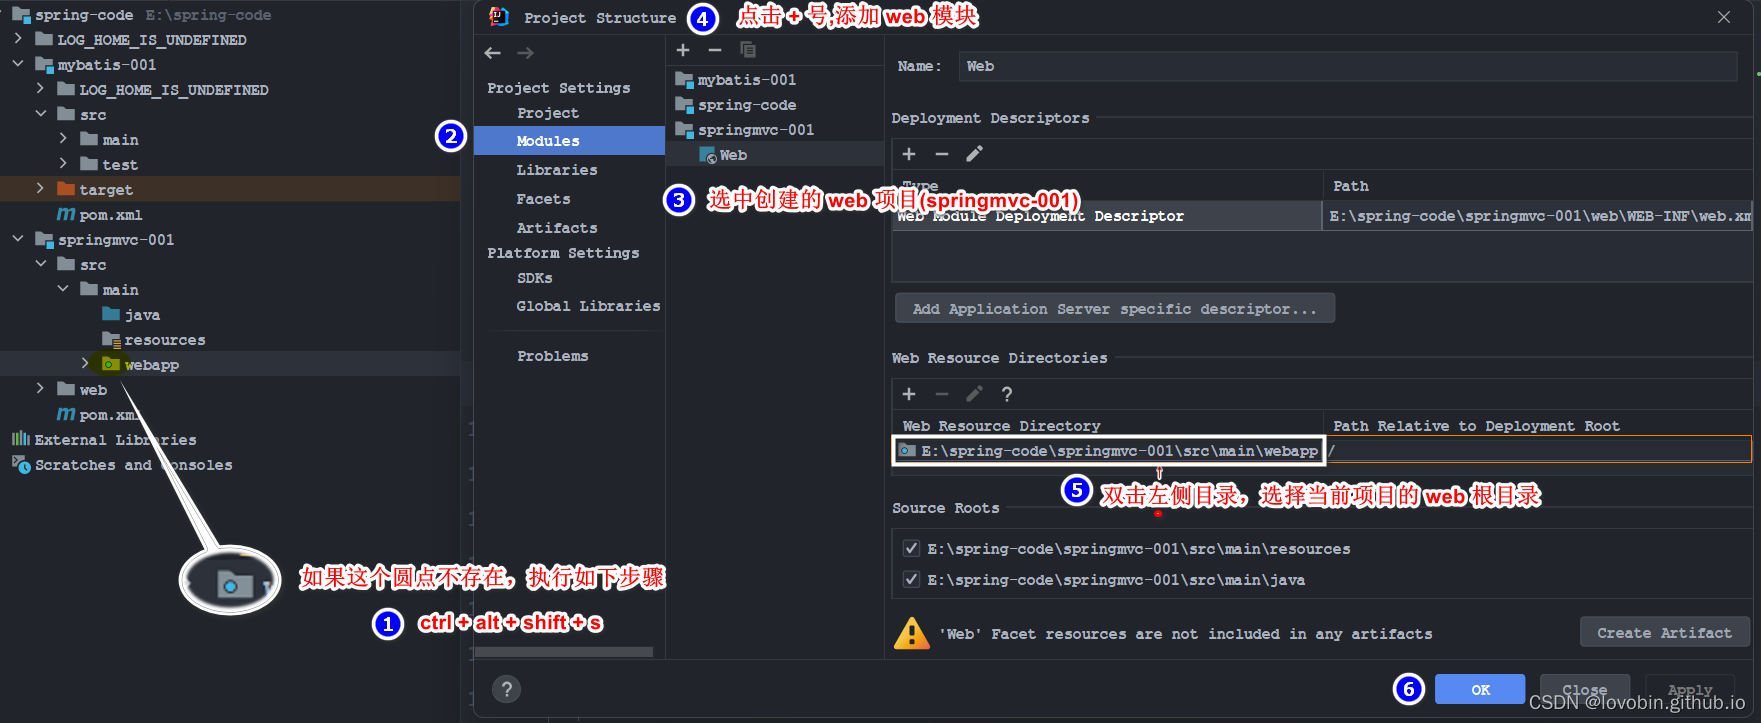Viewport: 1761px width, 723px height.
Task: Click the java source folder icon
Action: point(111,314)
